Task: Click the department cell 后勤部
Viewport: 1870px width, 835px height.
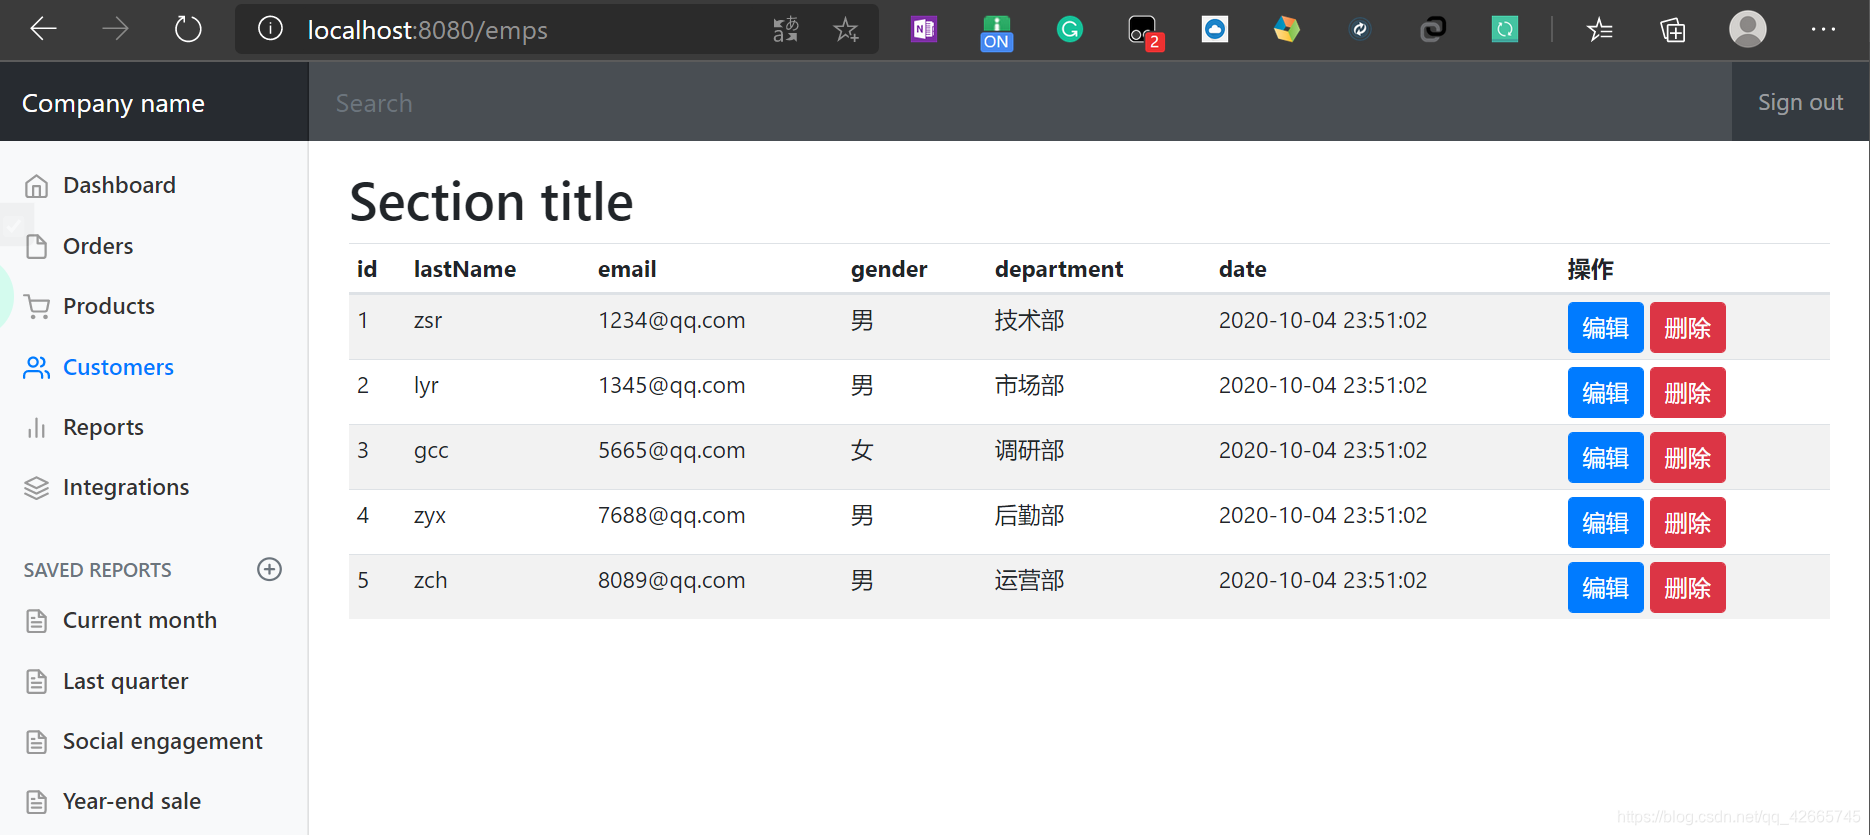Action: coord(1029,515)
